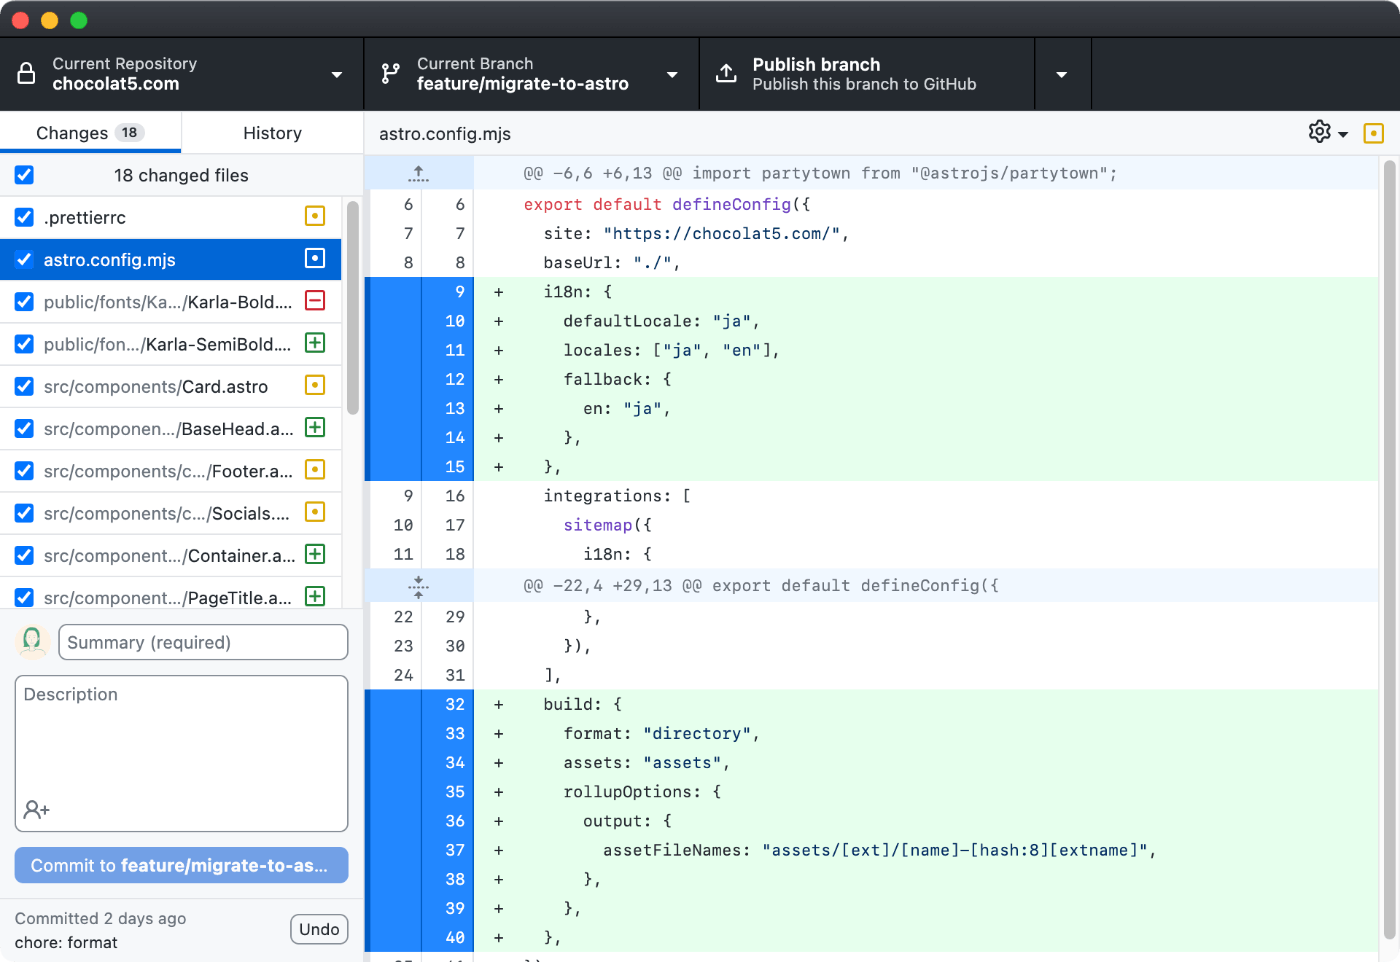Screen dimensions: 1400x962
Task: Switch to the Changes tab
Action: (90, 132)
